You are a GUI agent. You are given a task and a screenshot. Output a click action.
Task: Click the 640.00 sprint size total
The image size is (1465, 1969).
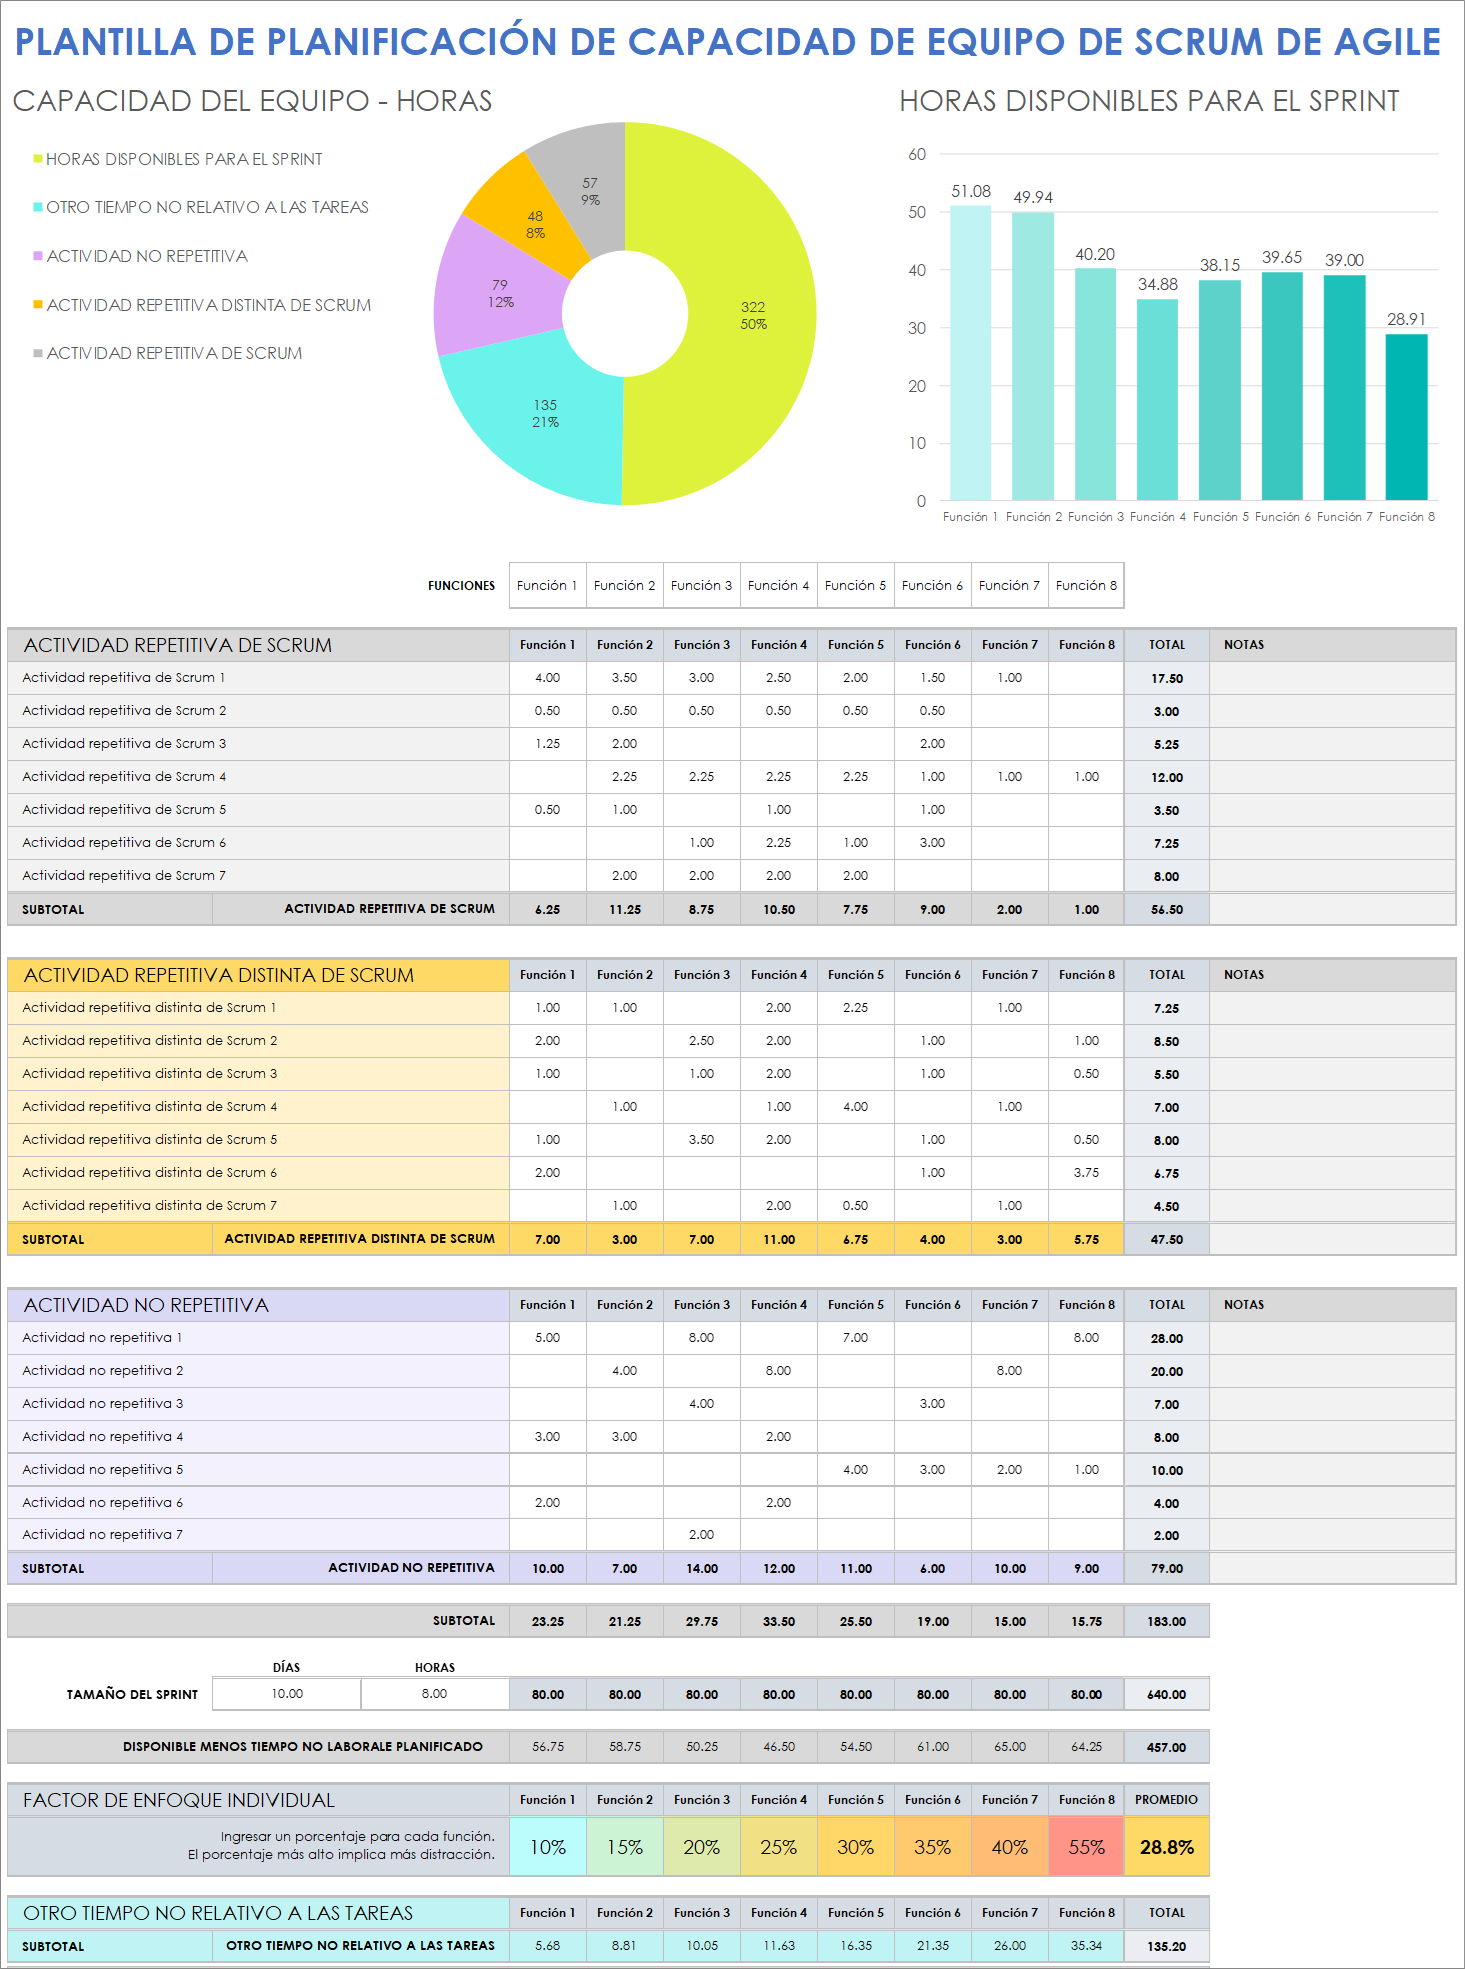[x=1166, y=1694]
